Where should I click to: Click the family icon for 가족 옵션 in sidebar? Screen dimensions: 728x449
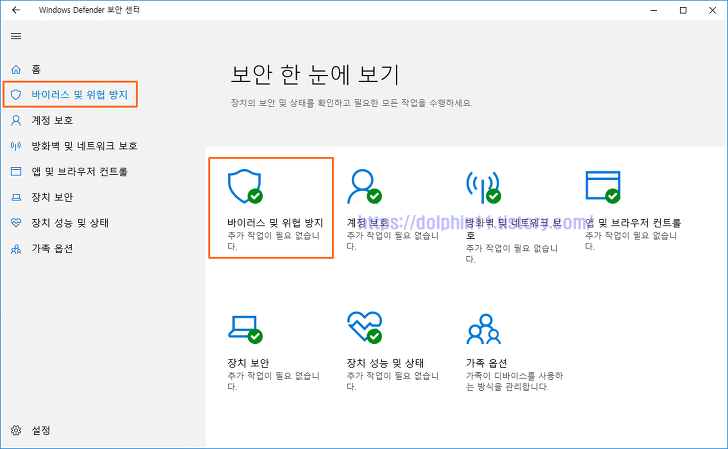[x=16, y=249]
